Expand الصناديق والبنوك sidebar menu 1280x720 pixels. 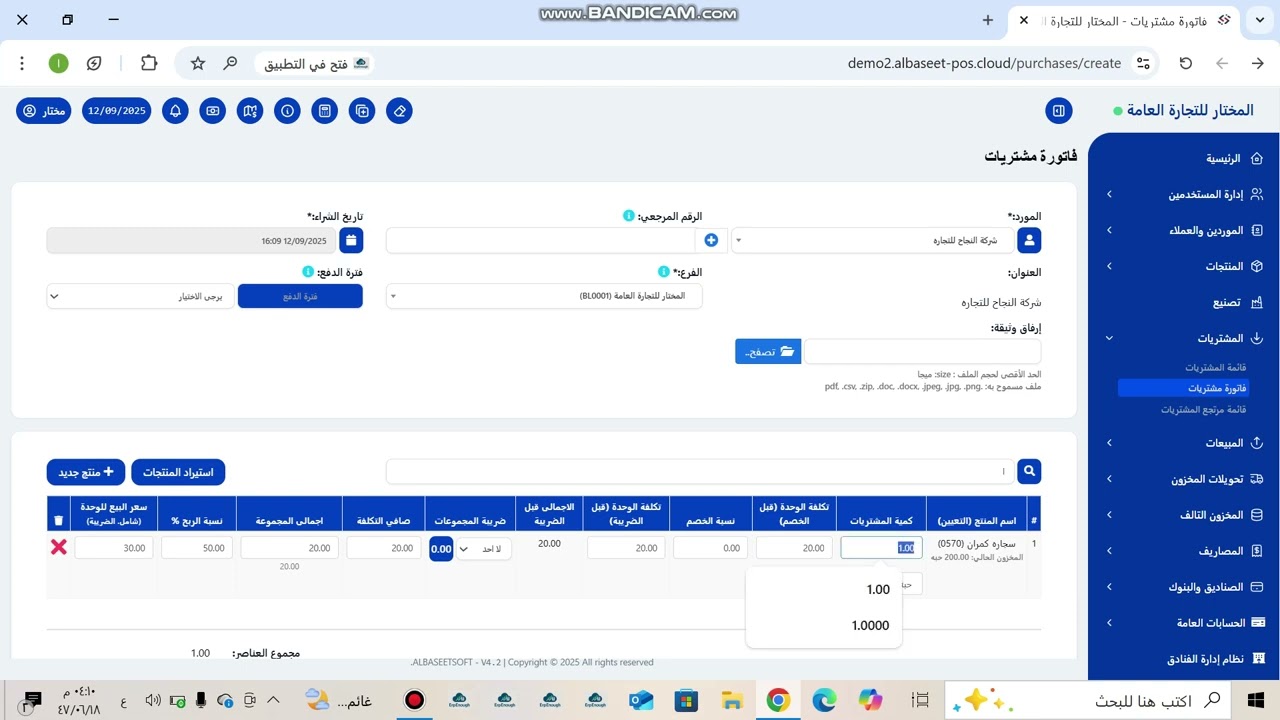(1185, 587)
